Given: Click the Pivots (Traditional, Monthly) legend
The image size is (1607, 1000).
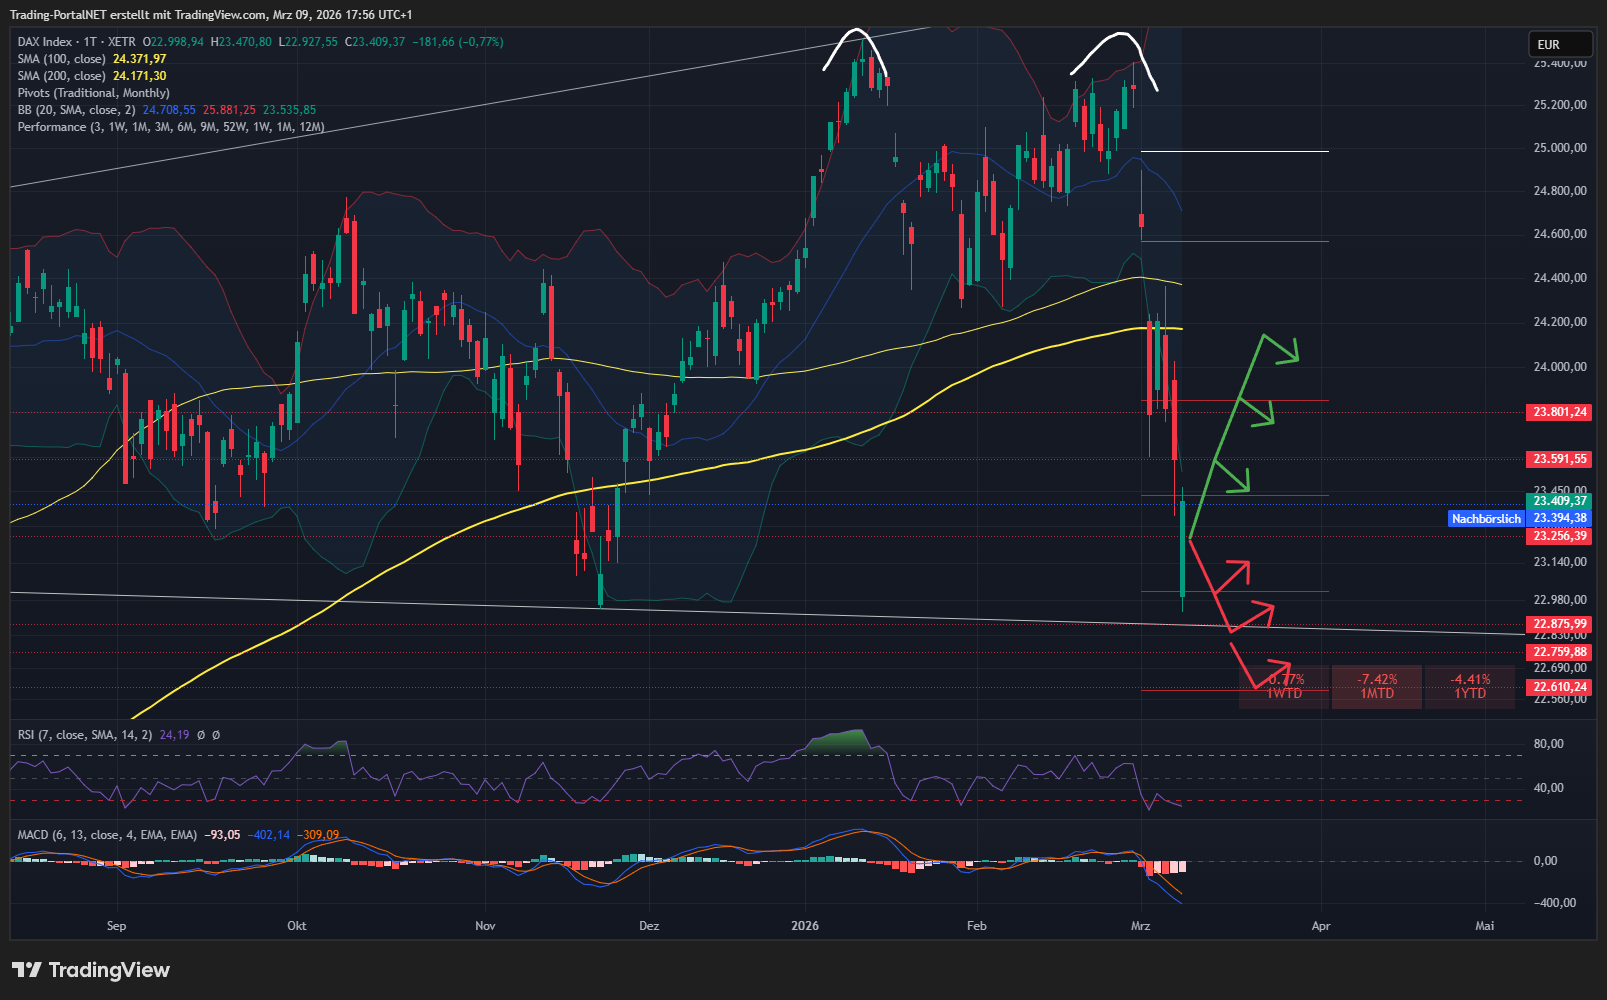Looking at the screenshot, I should (x=93, y=93).
